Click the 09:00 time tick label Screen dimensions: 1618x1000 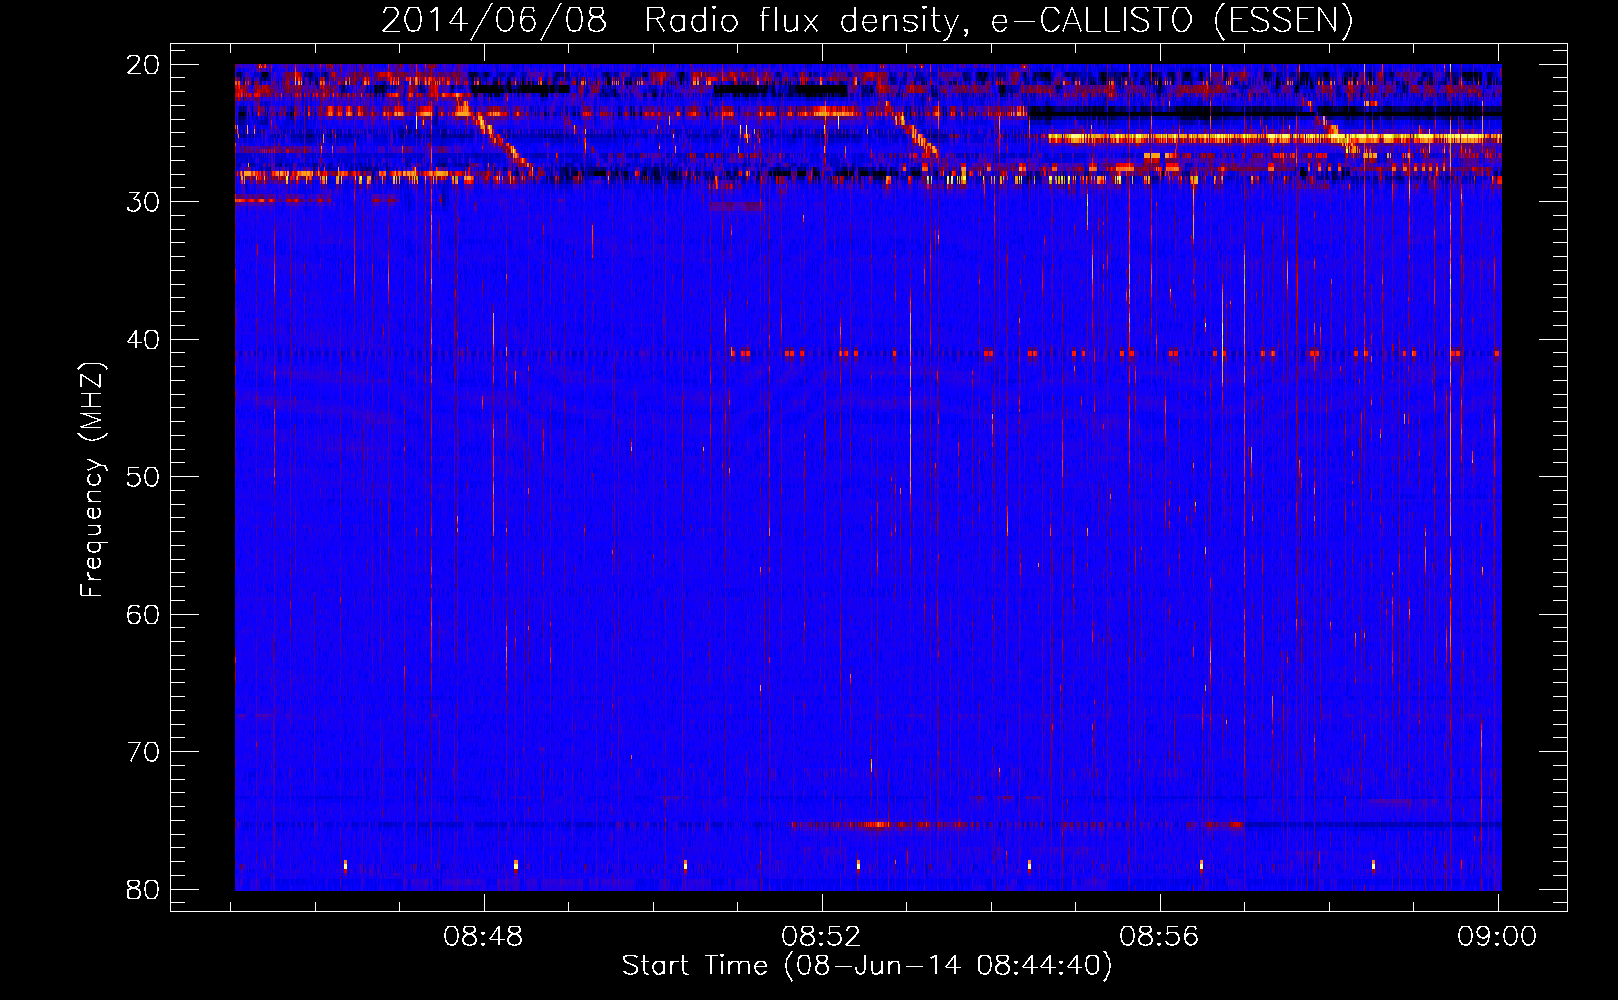click(x=1497, y=936)
